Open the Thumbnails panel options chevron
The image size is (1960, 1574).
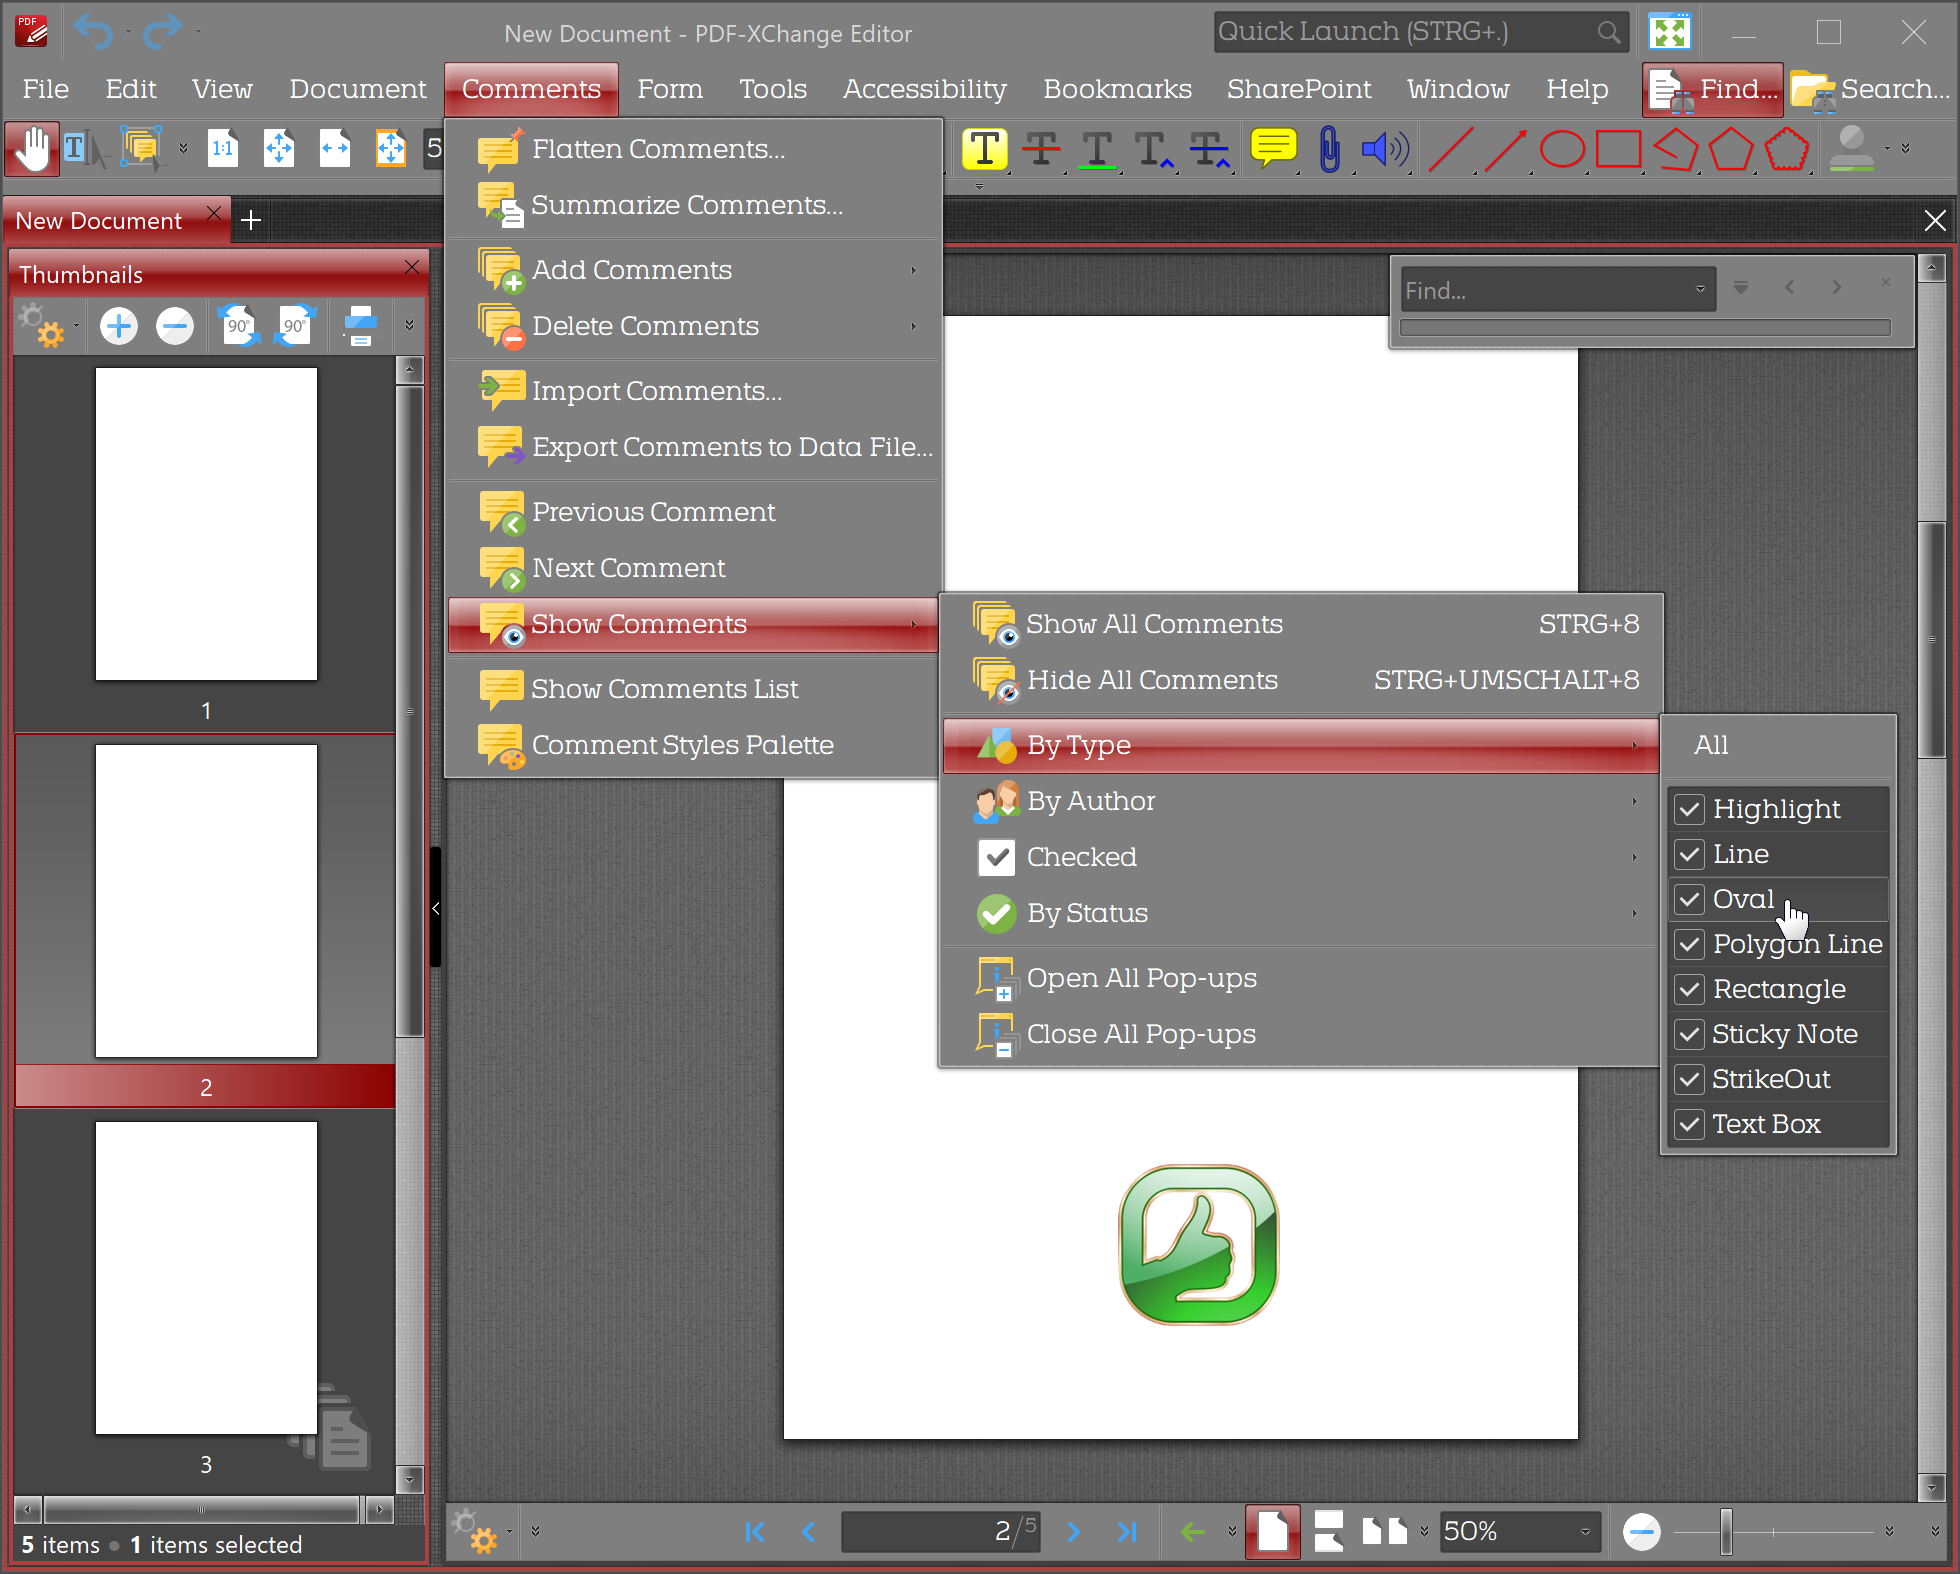410,325
